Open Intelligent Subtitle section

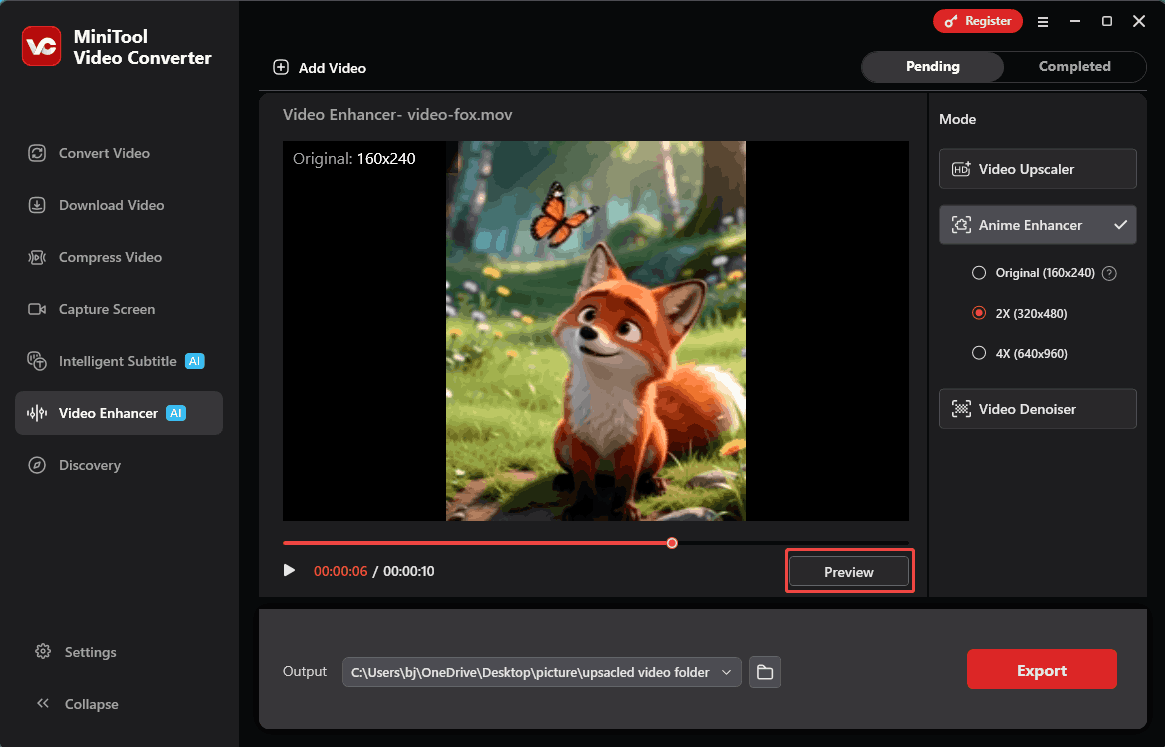(x=119, y=361)
